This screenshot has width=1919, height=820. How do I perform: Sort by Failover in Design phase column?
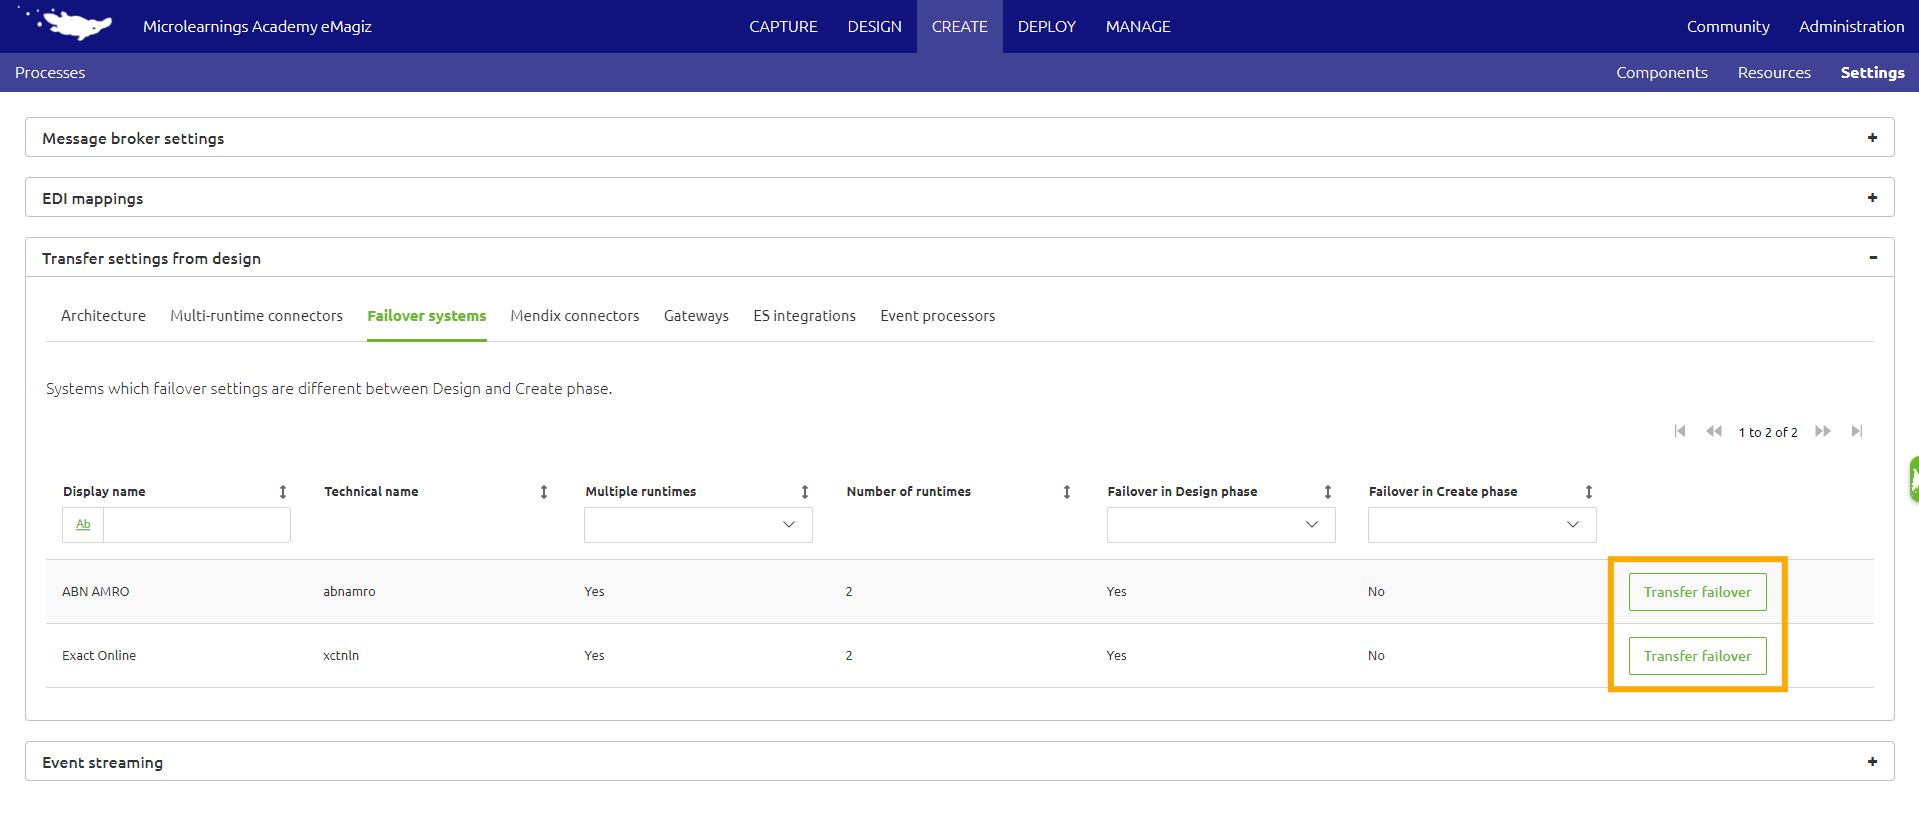(1328, 492)
